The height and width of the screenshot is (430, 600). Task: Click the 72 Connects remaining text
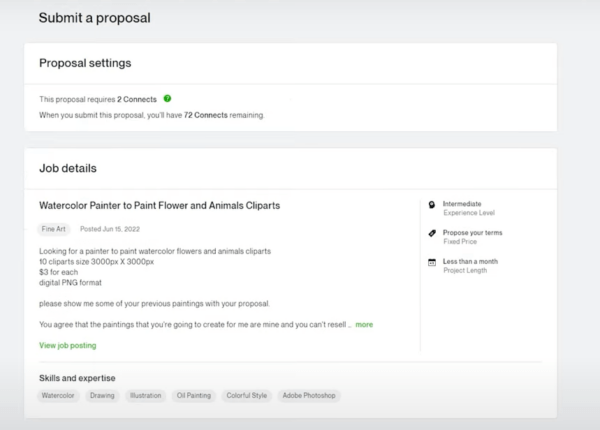pyautogui.click(x=224, y=115)
